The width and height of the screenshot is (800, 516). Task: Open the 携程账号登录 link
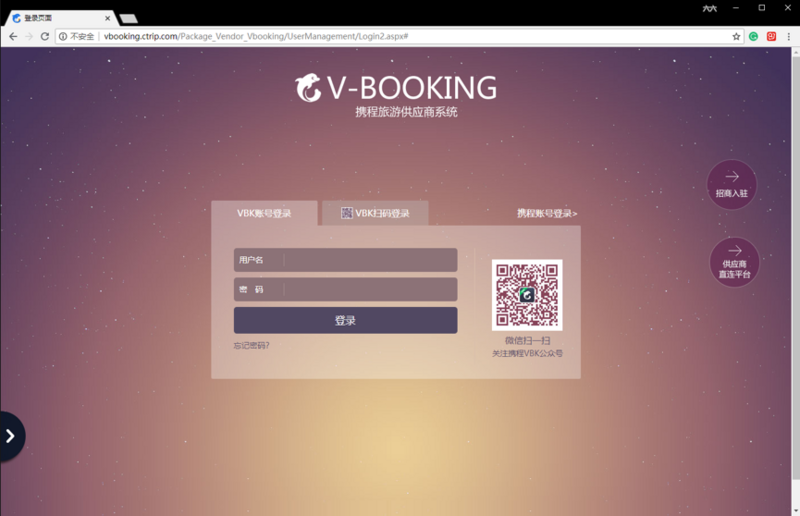point(547,213)
